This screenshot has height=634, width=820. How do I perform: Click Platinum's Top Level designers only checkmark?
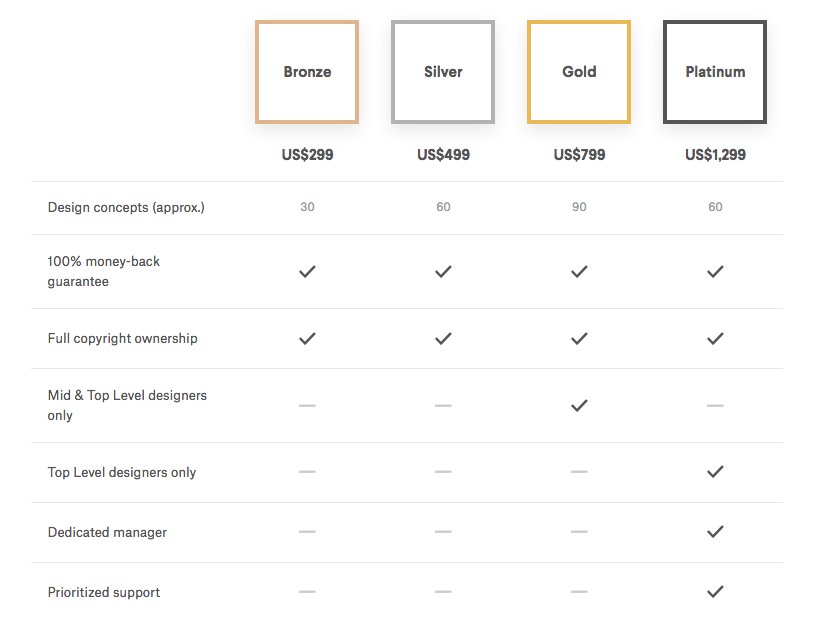click(715, 471)
